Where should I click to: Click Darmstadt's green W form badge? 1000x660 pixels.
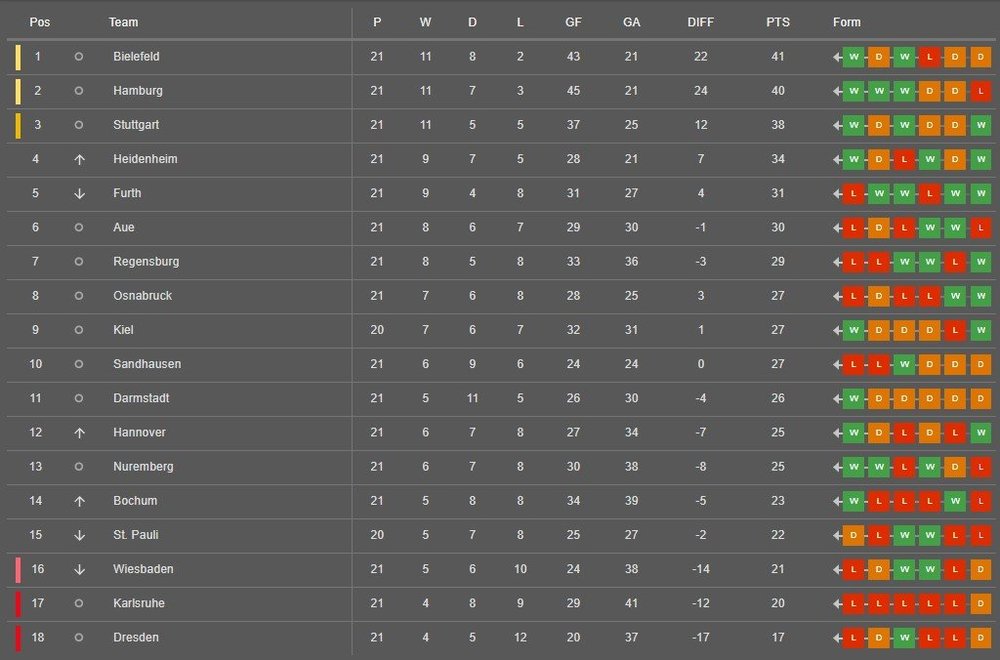click(x=853, y=399)
